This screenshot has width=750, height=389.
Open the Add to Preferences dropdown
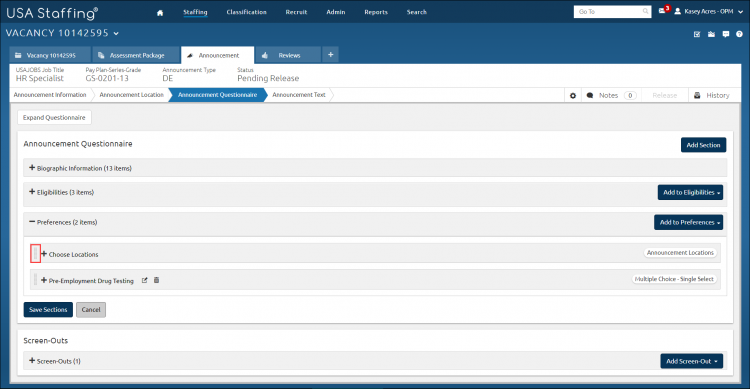688,222
